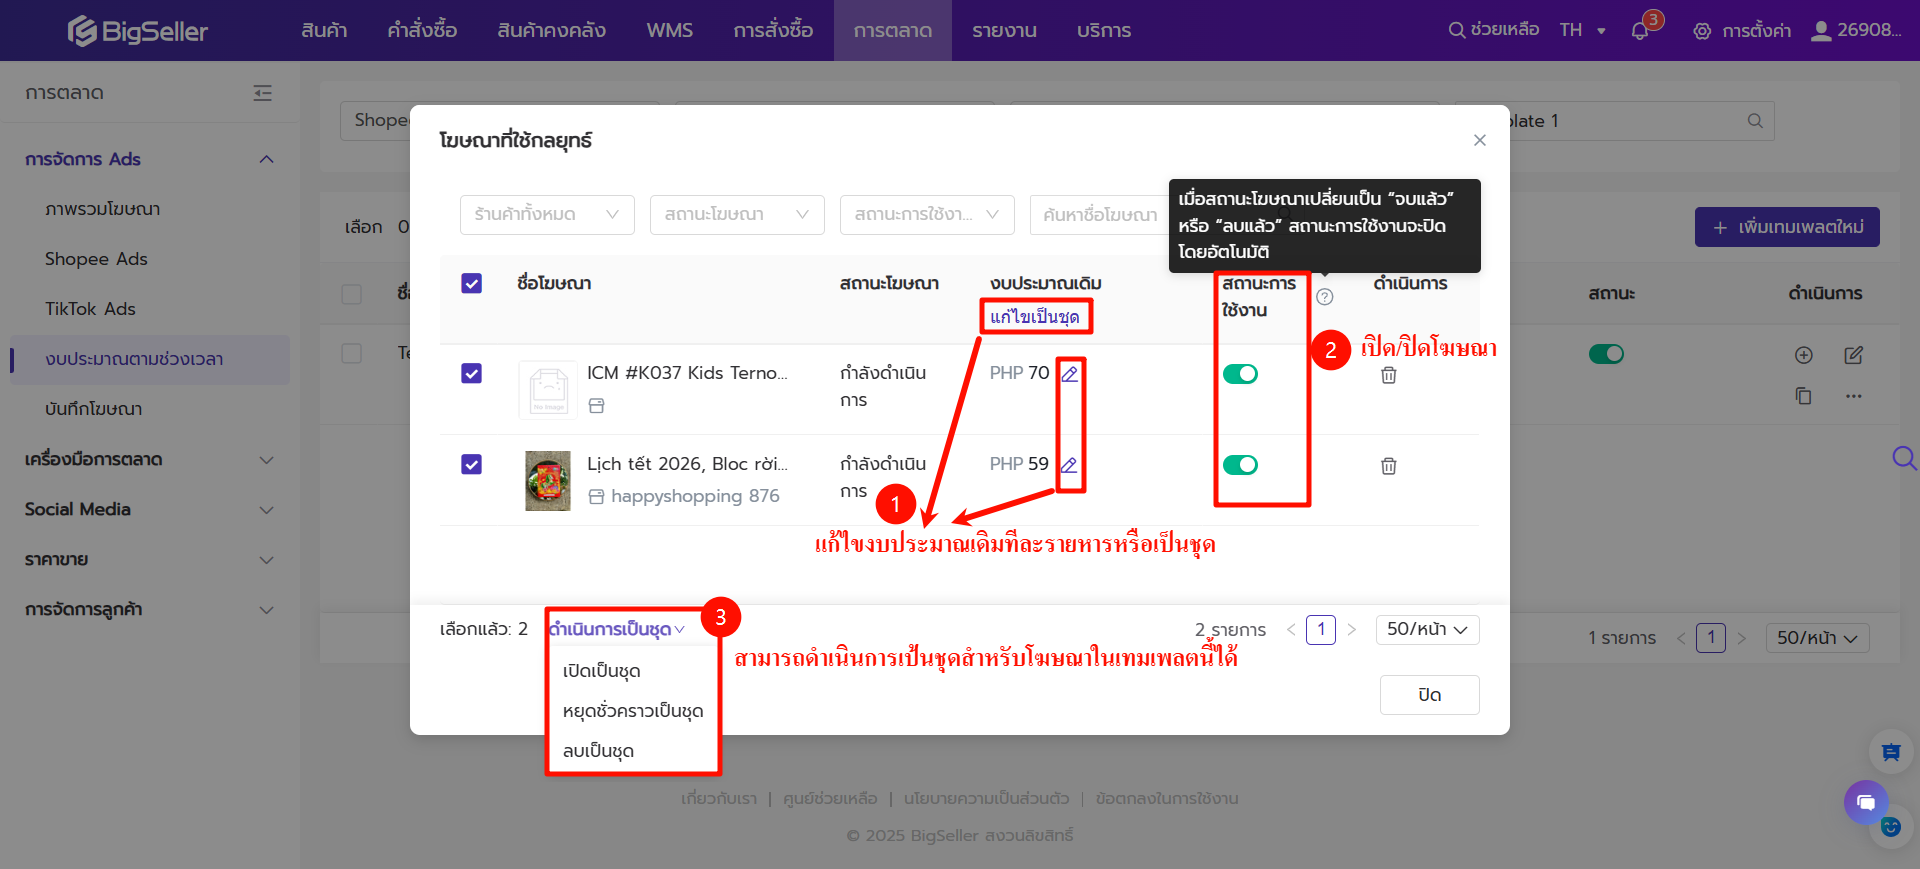Click the user account avatar icon

click(1821, 31)
